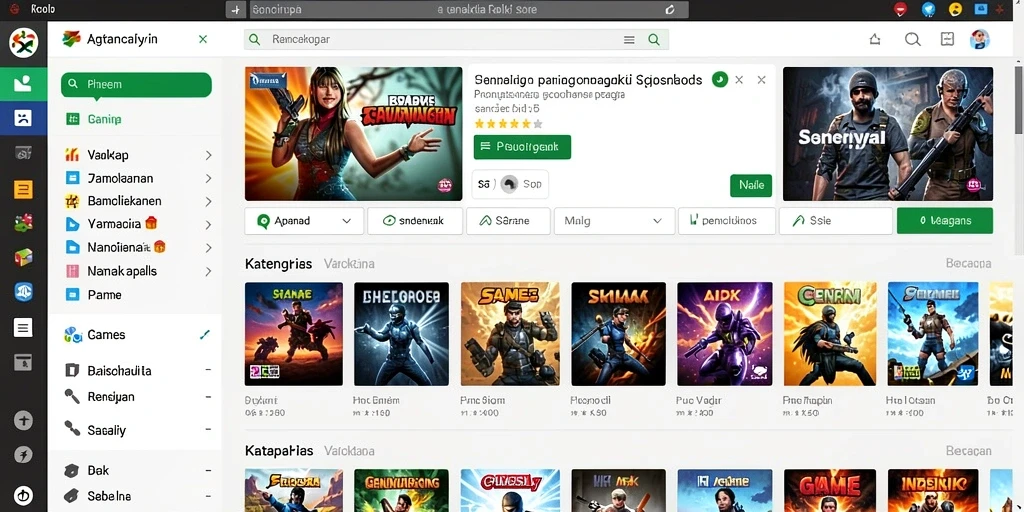
Task: Expand the Vaakap category chevron
Action: [x=208, y=155]
